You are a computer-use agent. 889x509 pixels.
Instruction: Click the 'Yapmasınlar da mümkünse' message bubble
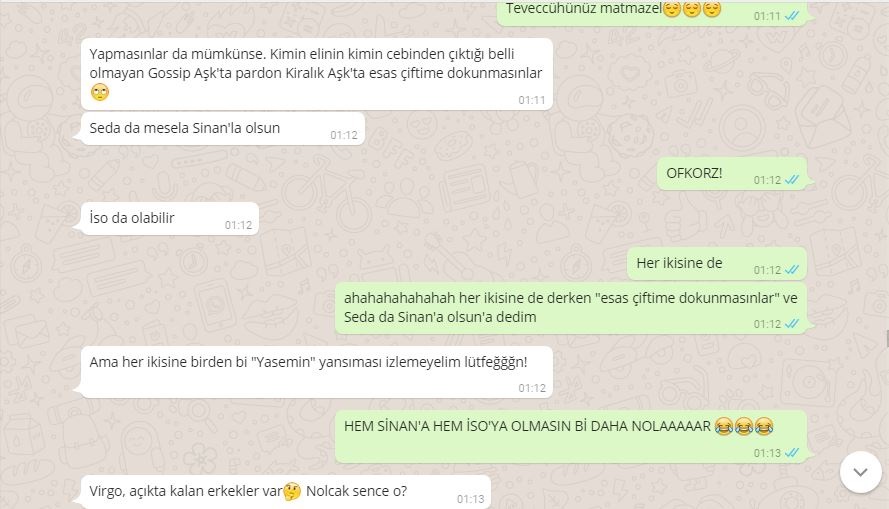click(x=317, y=74)
